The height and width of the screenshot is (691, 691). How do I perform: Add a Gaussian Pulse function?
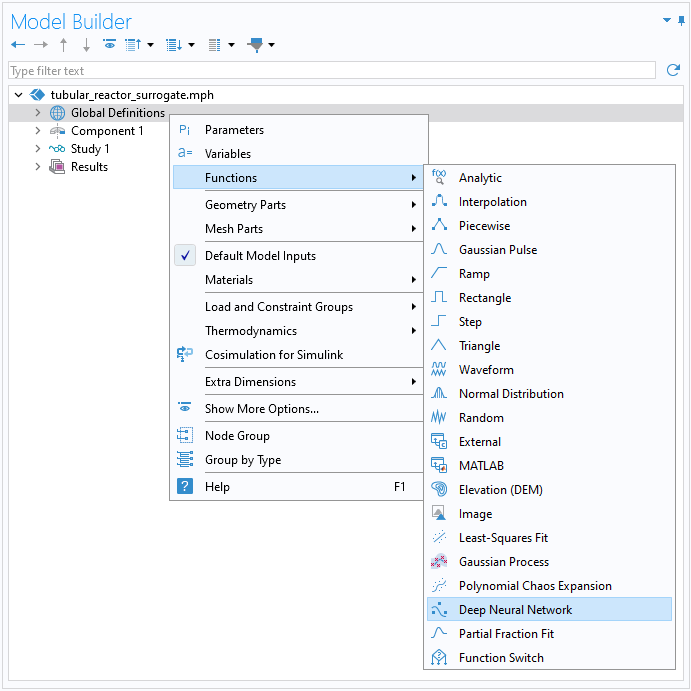point(549,250)
